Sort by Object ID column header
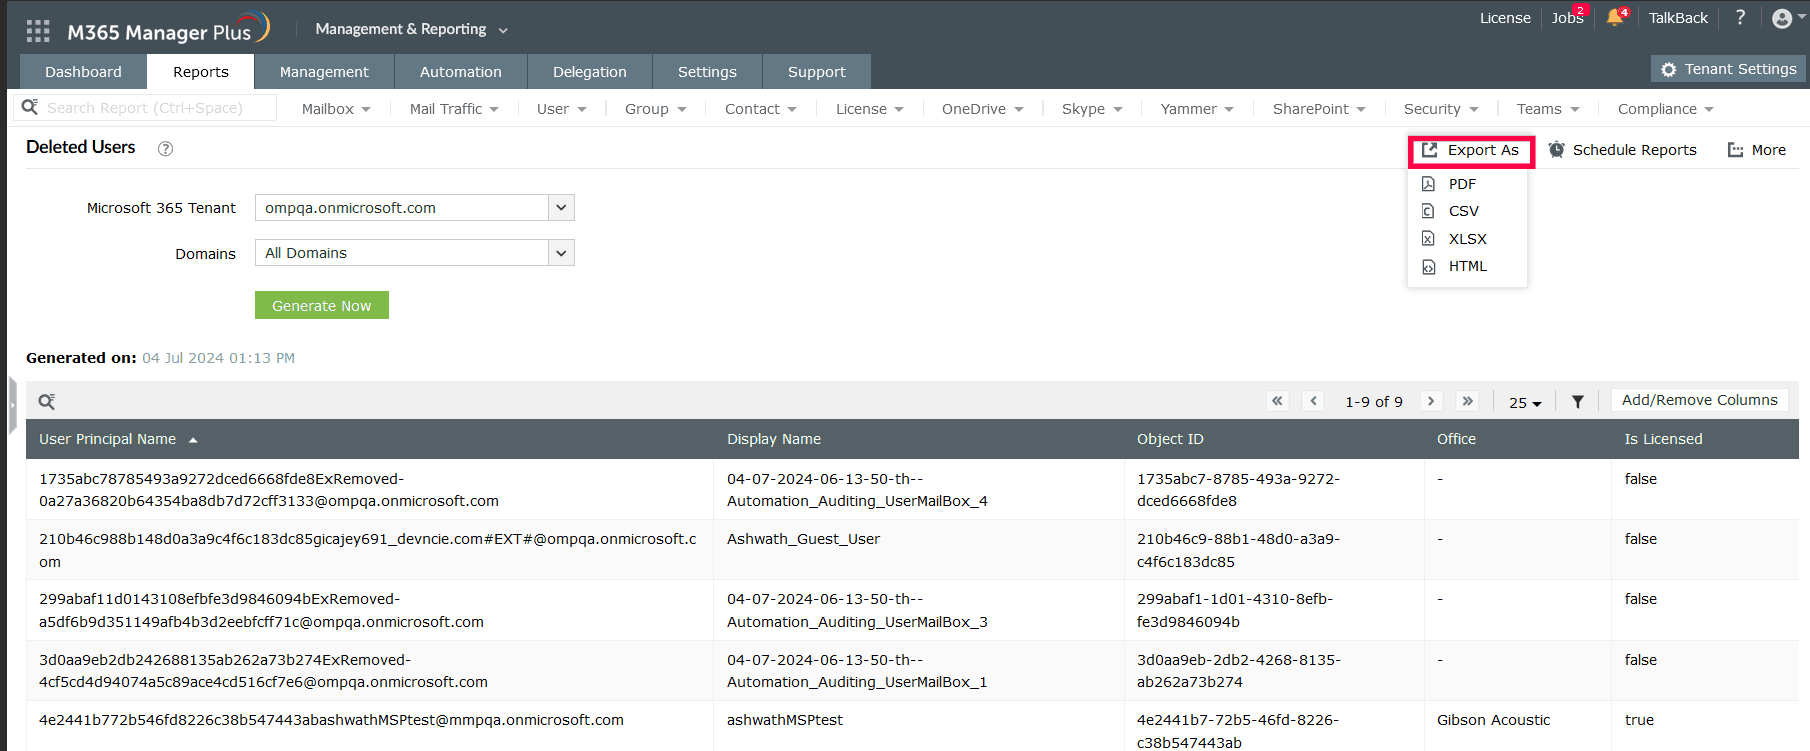 click(x=1170, y=439)
